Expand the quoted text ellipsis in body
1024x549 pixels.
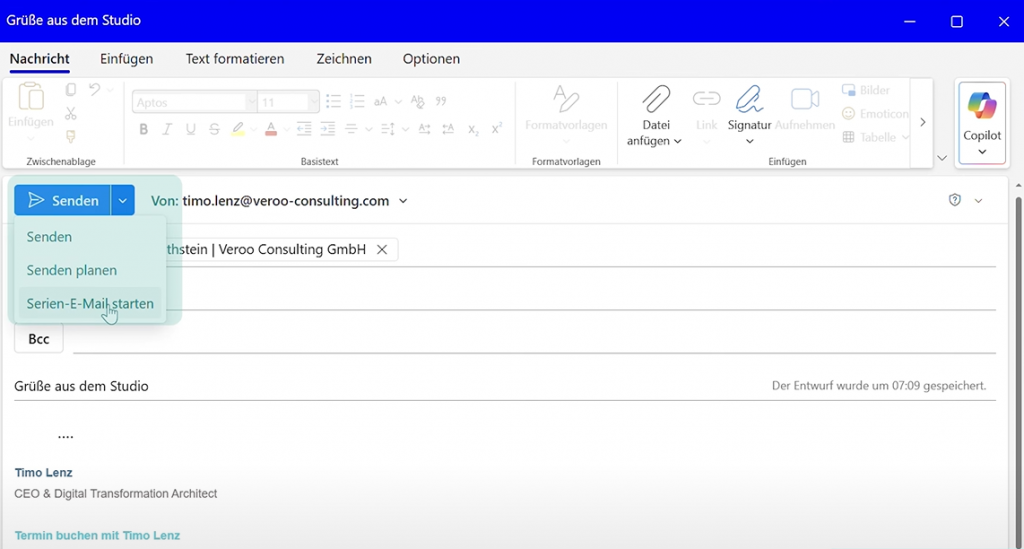pos(65,436)
